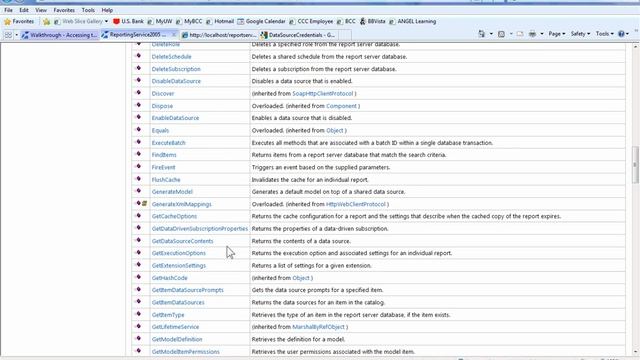640x360 pixels.
Task: Open the Favorites menu in menu bar
Action: (x=64, y=10)
